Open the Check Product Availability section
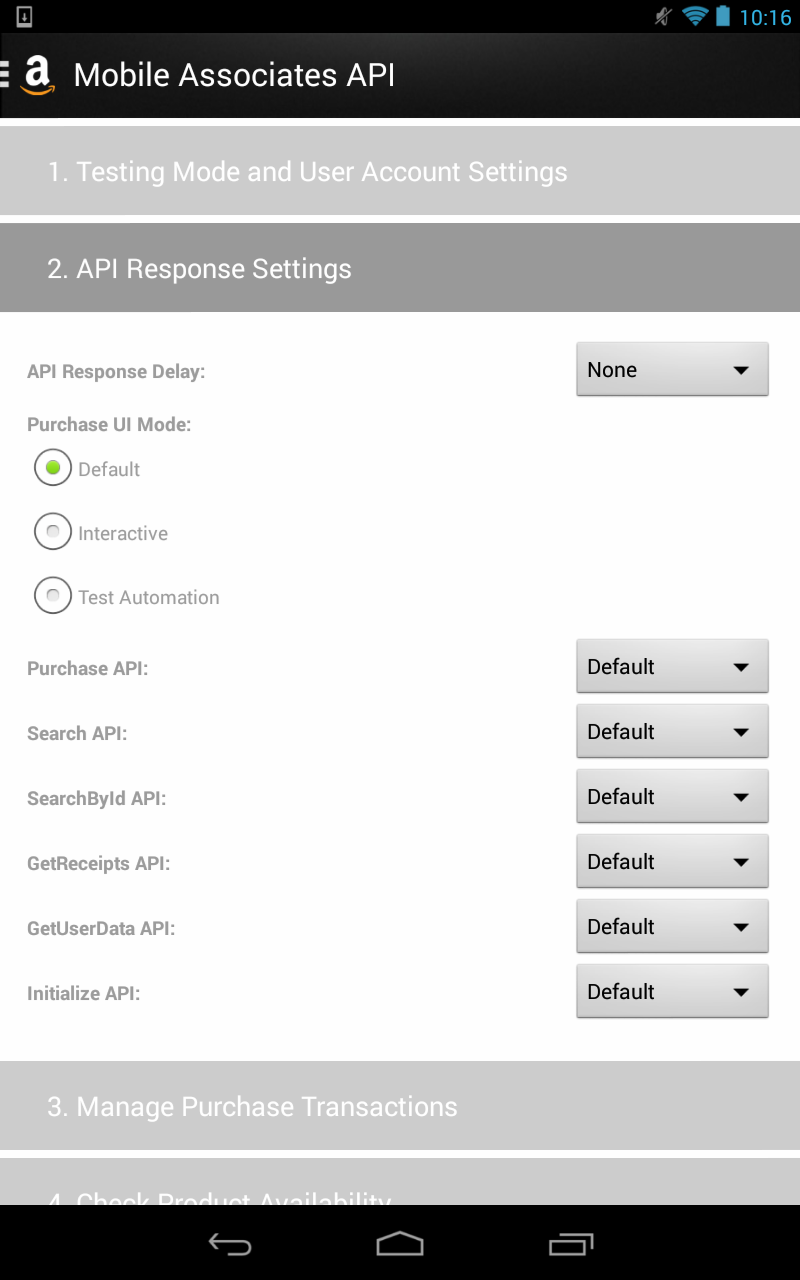 tap(400, 1190)
